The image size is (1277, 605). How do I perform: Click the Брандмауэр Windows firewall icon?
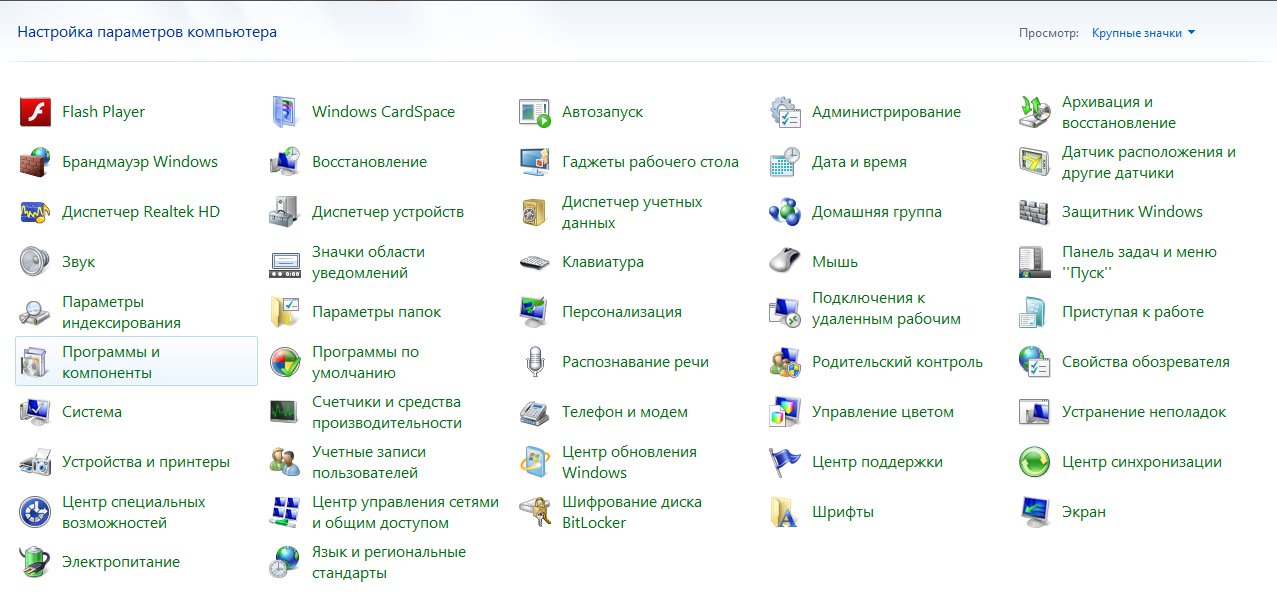coord(35,162)
